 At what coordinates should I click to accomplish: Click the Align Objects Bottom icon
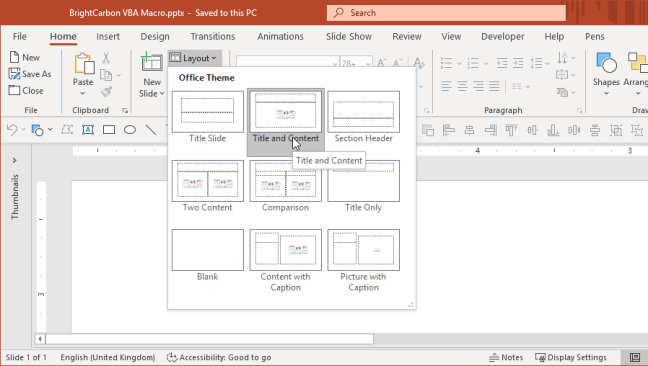(553, 131)
